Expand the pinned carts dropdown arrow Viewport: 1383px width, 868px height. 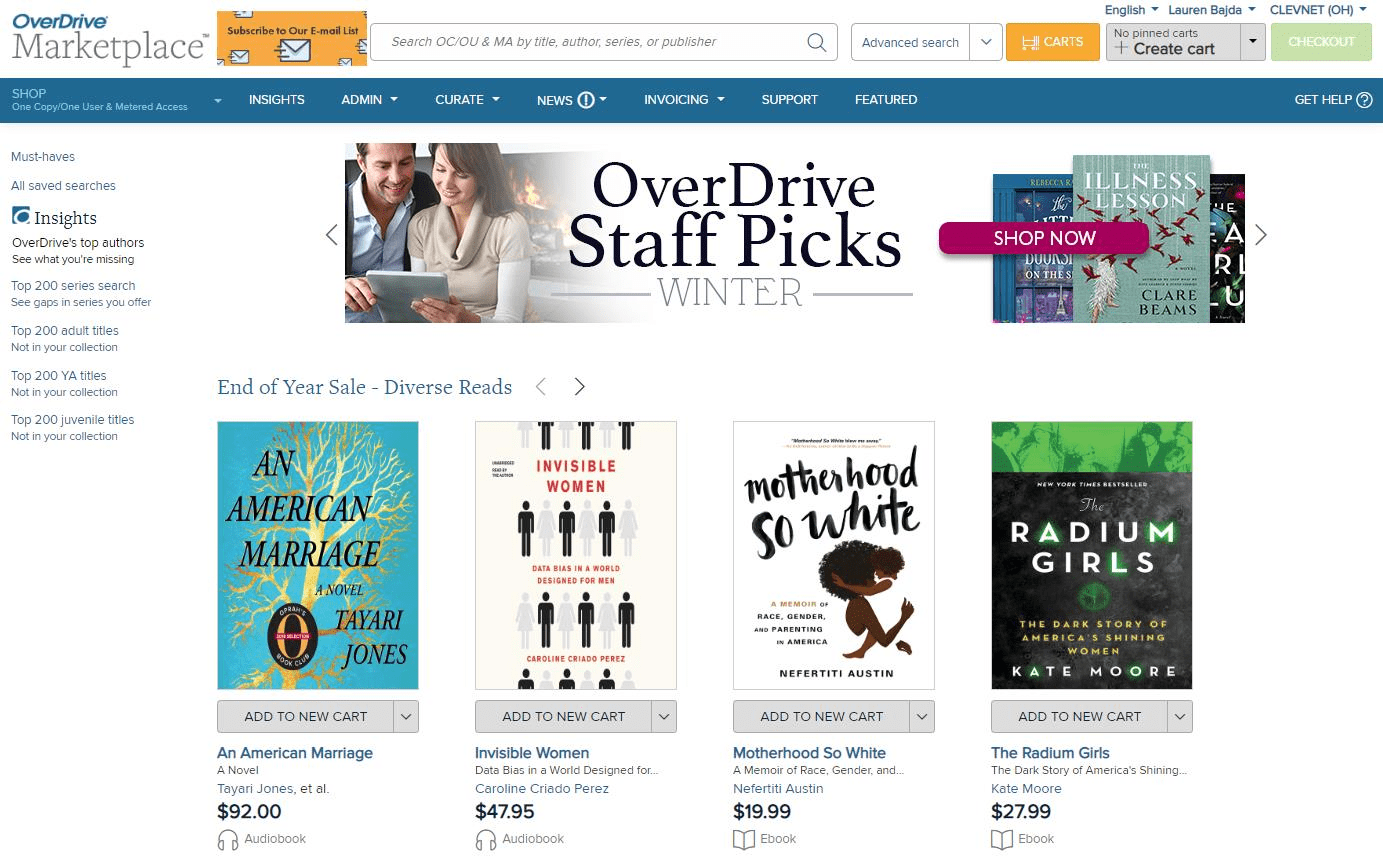click(x=1252, y=42)
